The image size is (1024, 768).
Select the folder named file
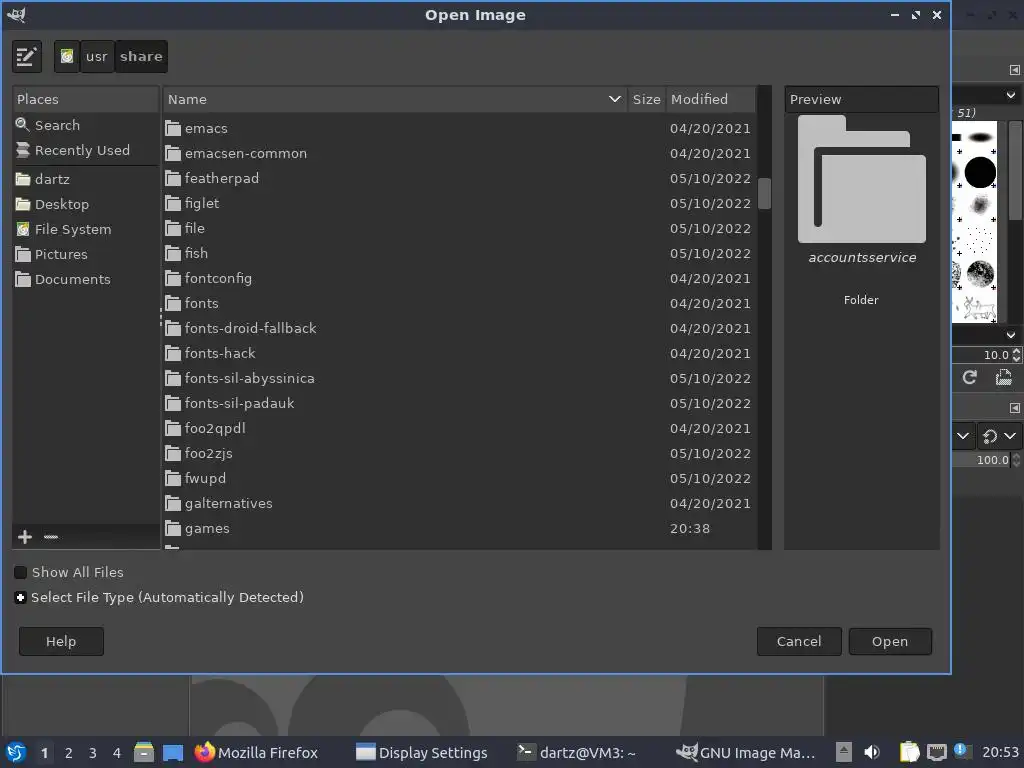(460, 229)
